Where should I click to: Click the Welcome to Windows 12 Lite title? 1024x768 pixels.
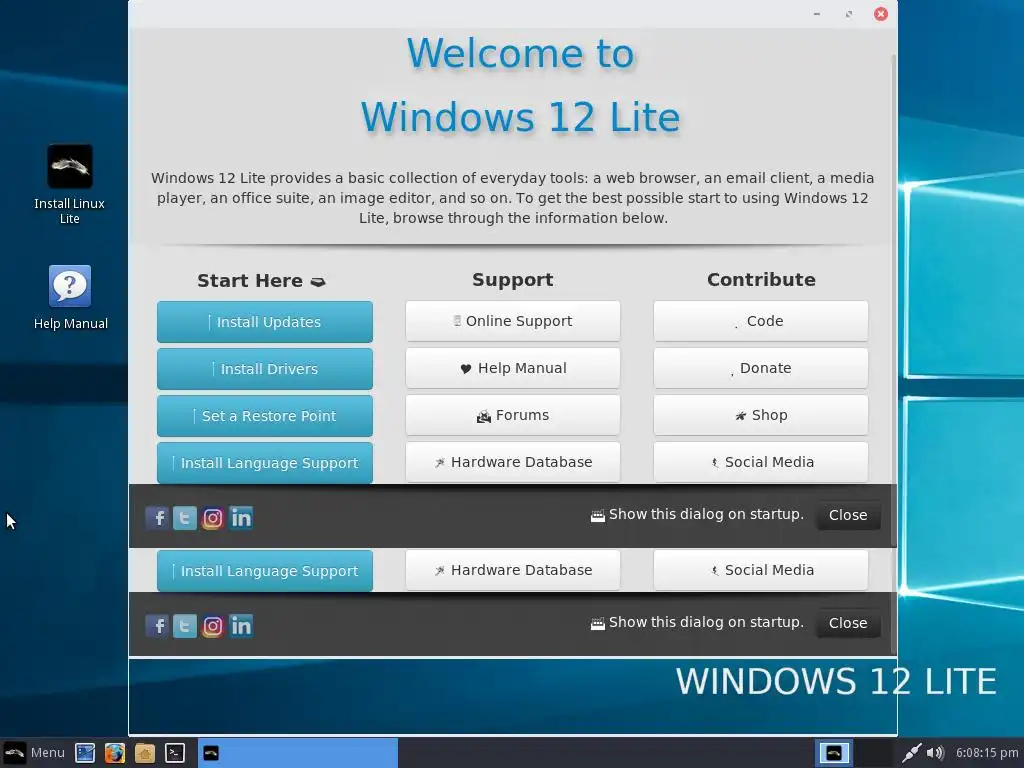[520, 85]
